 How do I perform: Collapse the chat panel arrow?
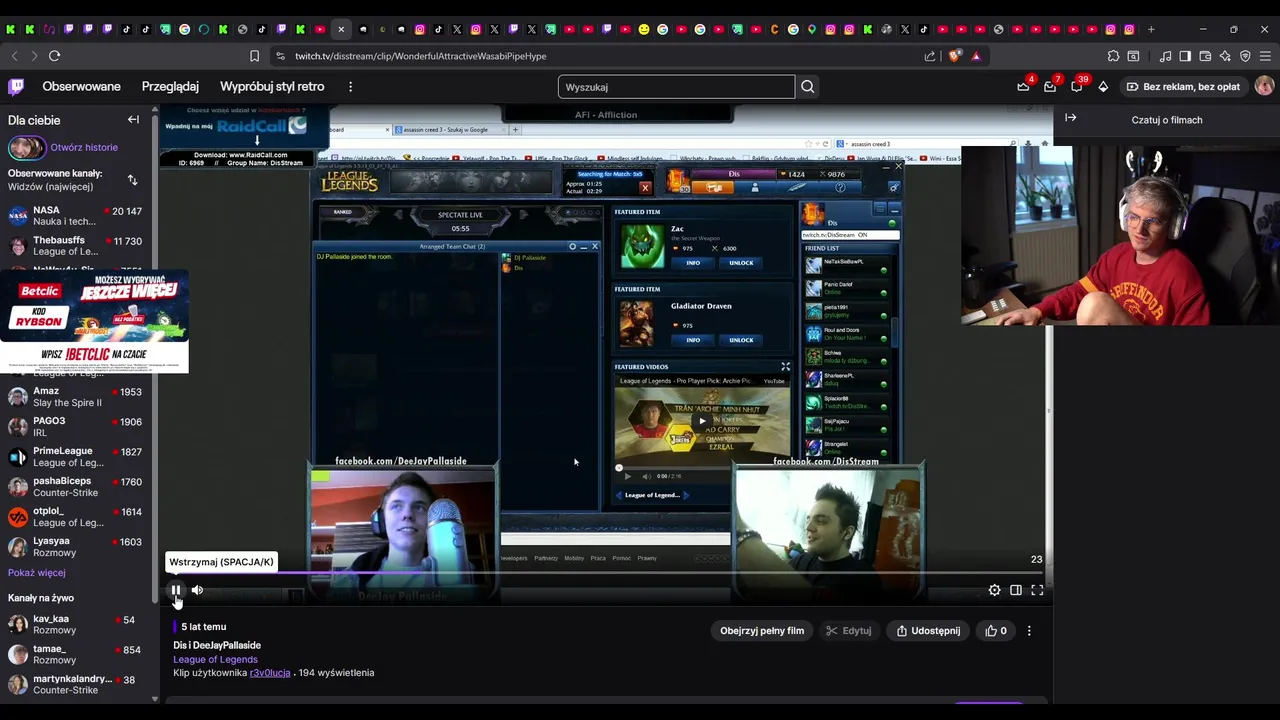pyautogui.click(x=1070, y=118)
